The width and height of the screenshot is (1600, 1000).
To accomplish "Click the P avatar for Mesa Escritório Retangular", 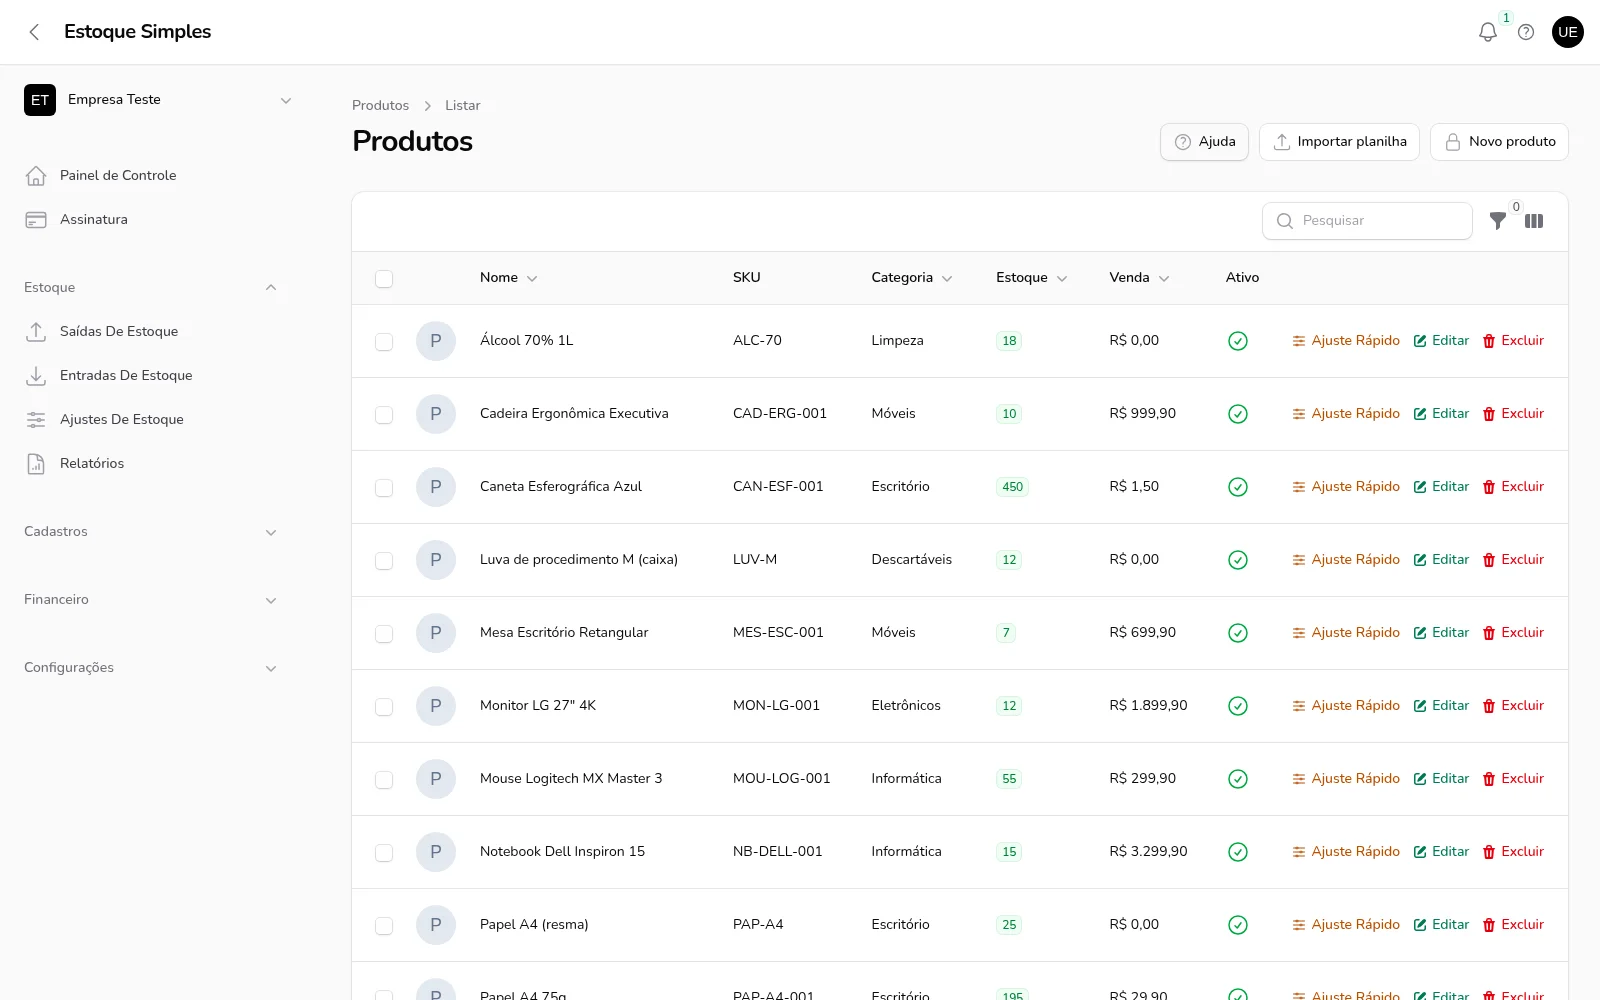I will click(436, 633).
